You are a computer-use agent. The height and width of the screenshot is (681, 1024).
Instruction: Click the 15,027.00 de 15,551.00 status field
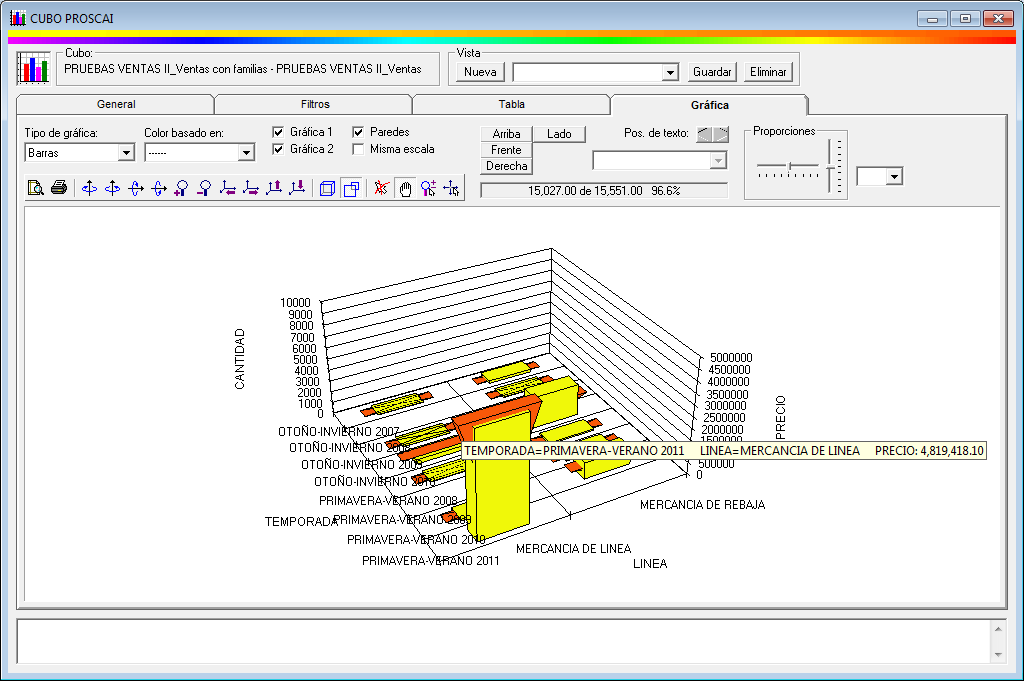click(604, 191)
